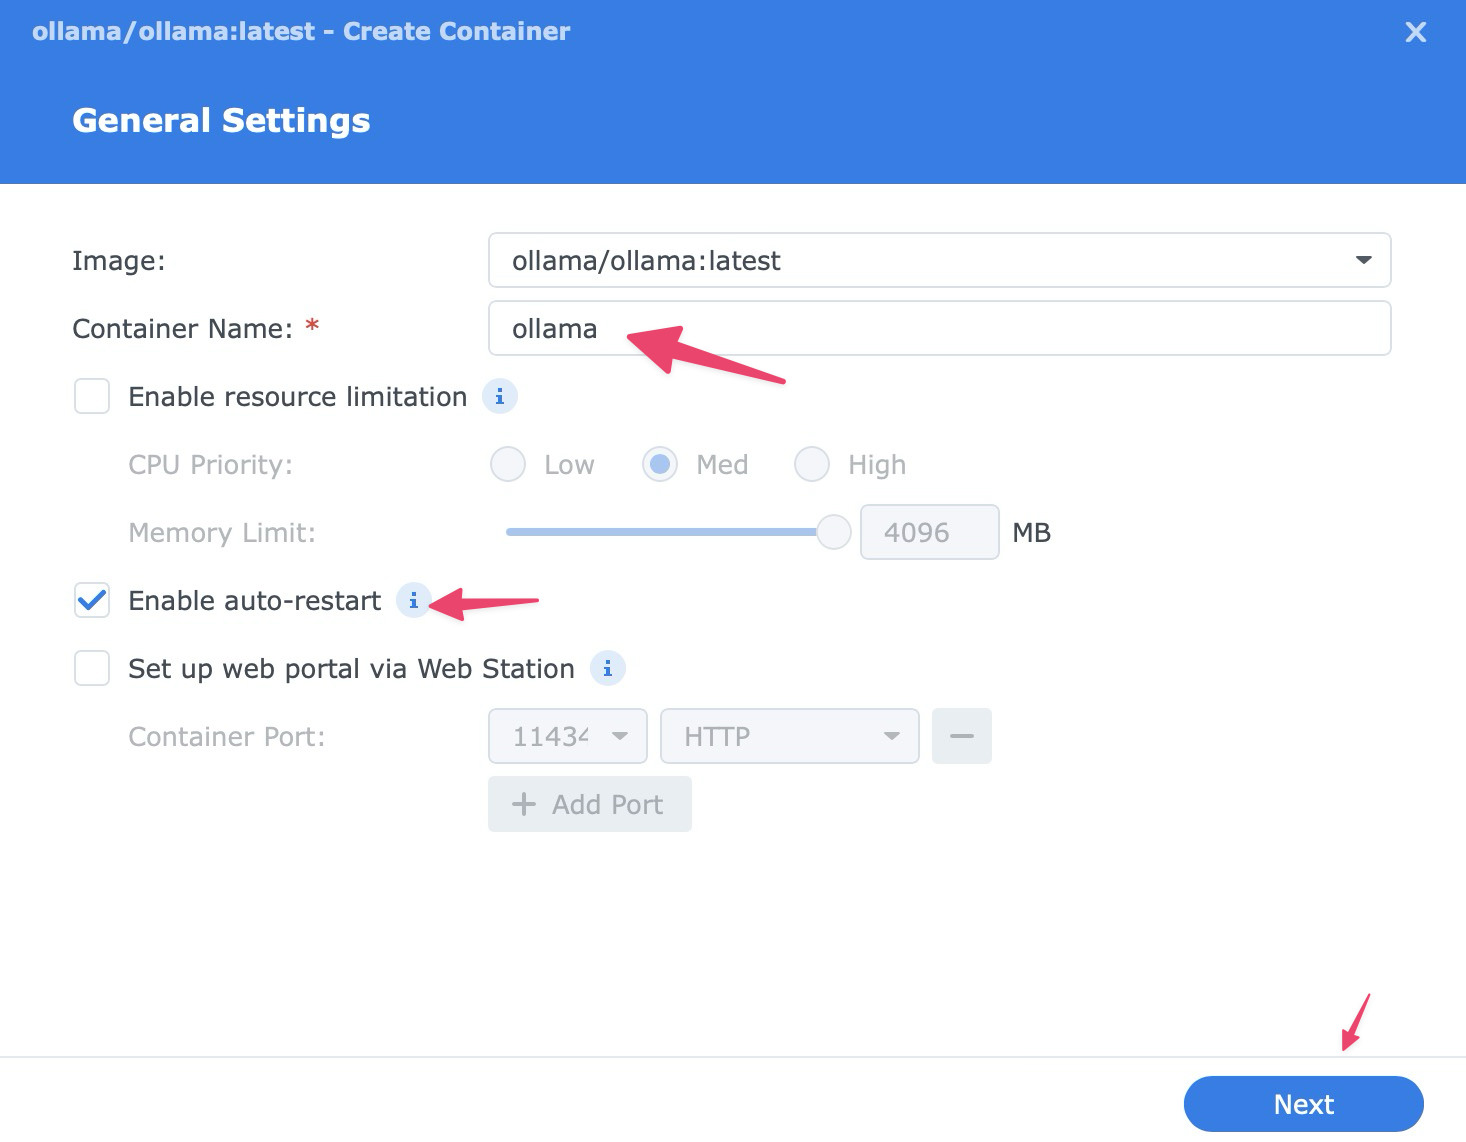Select High CPU priority
This screenshot has height=1142, width=1466.
click(x=812, y=464)
